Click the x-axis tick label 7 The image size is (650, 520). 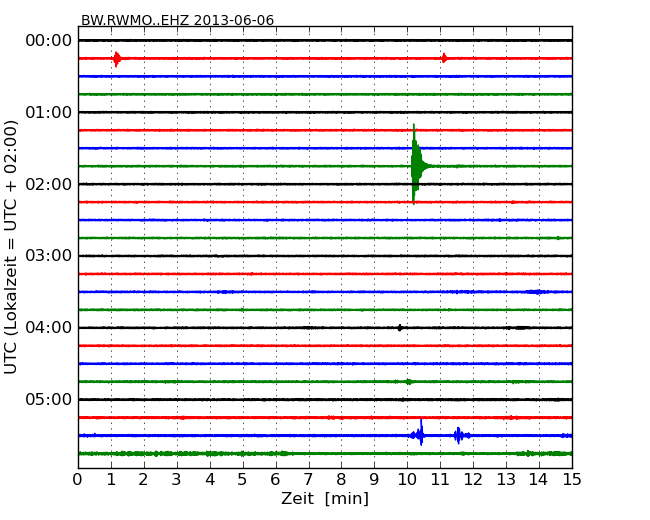coord(308,480)
